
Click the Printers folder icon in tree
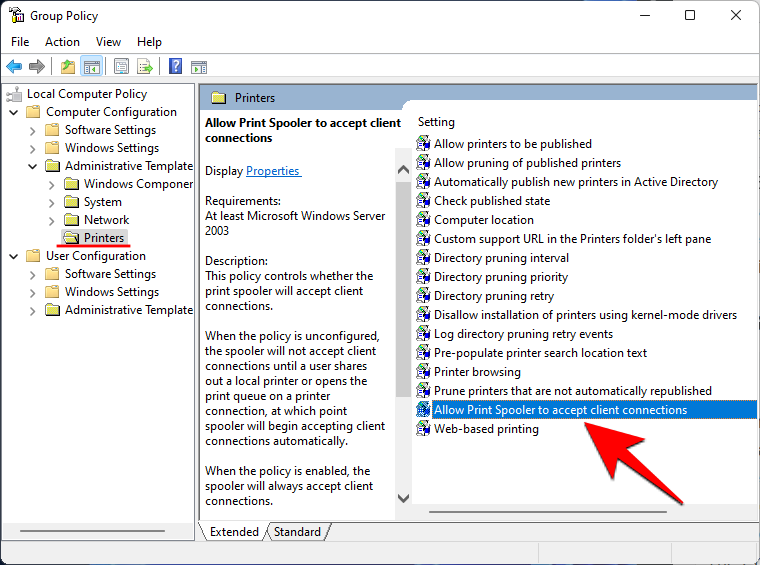[71, 237]
